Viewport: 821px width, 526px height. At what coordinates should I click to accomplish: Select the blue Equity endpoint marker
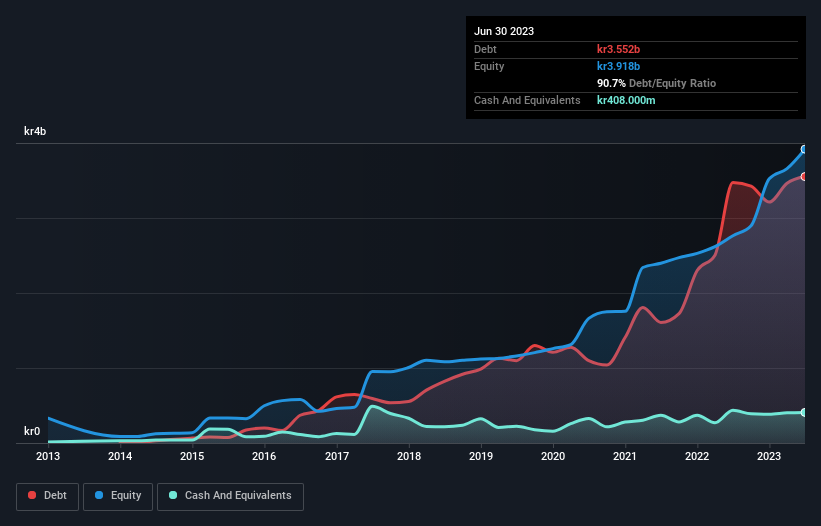pos(804,149)
